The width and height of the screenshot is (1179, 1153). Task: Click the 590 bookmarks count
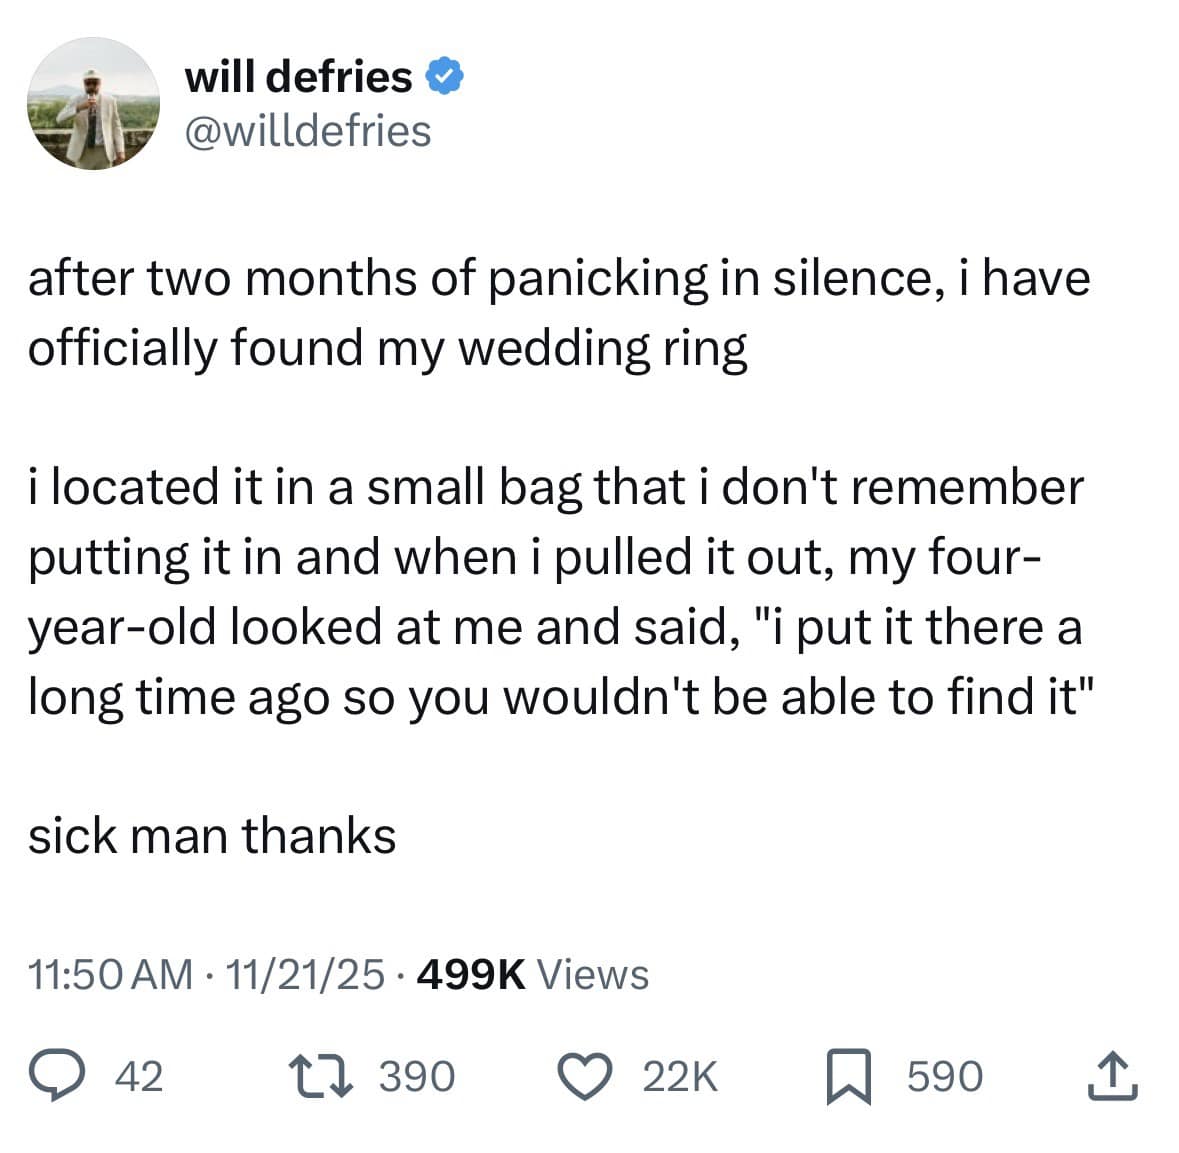(945, 1077)
